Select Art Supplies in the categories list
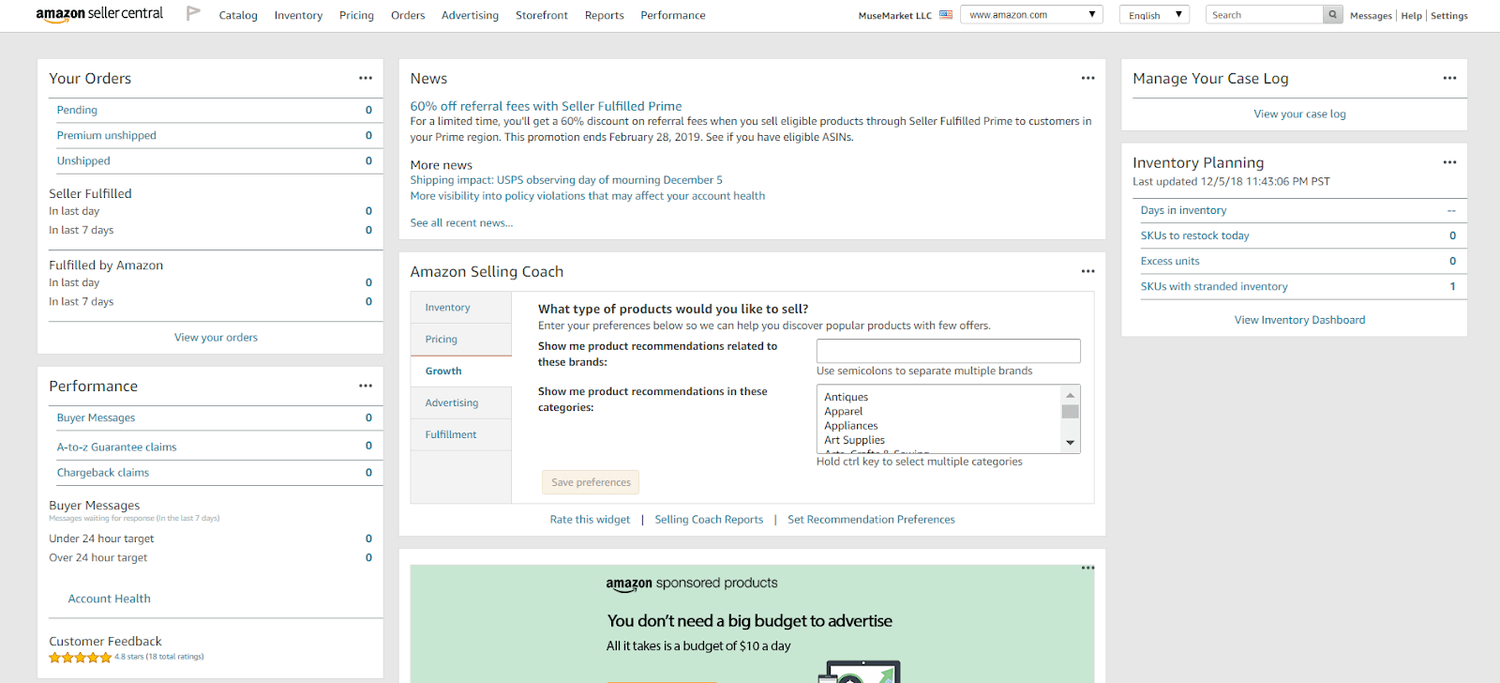 tap(854, 440)
